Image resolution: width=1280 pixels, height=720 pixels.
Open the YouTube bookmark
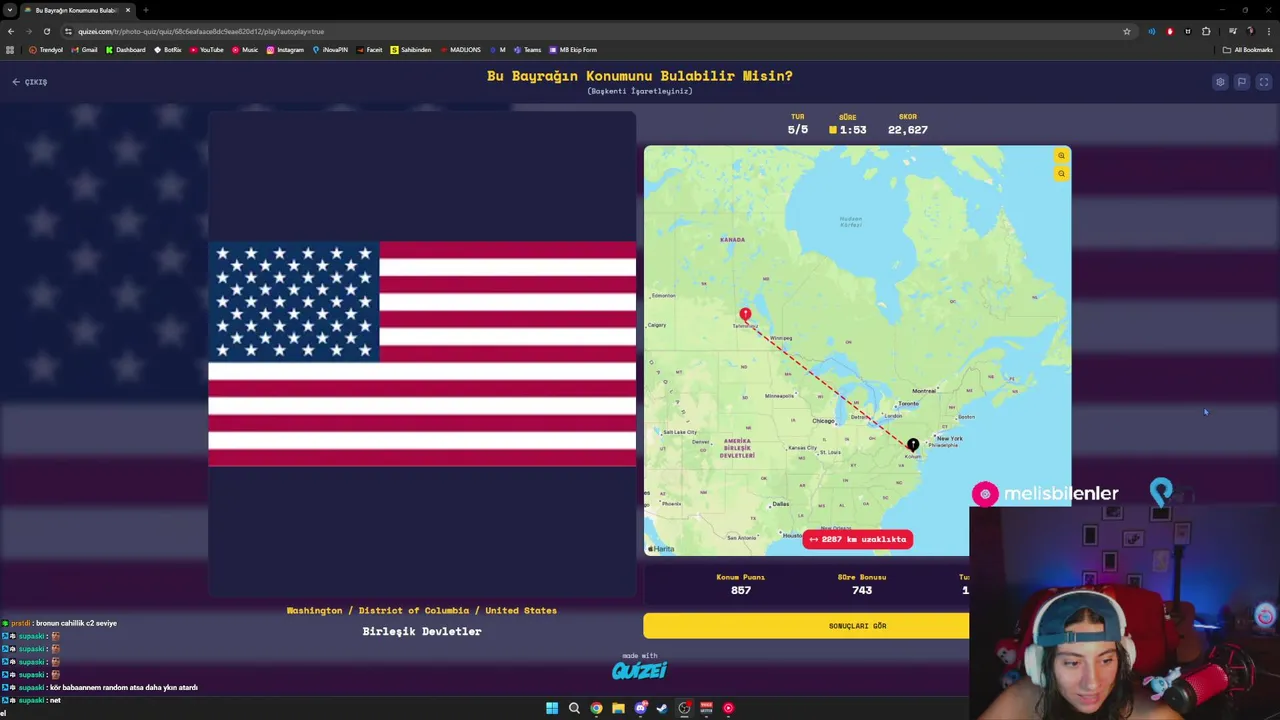pyautogui.click(x=207, y=50)
